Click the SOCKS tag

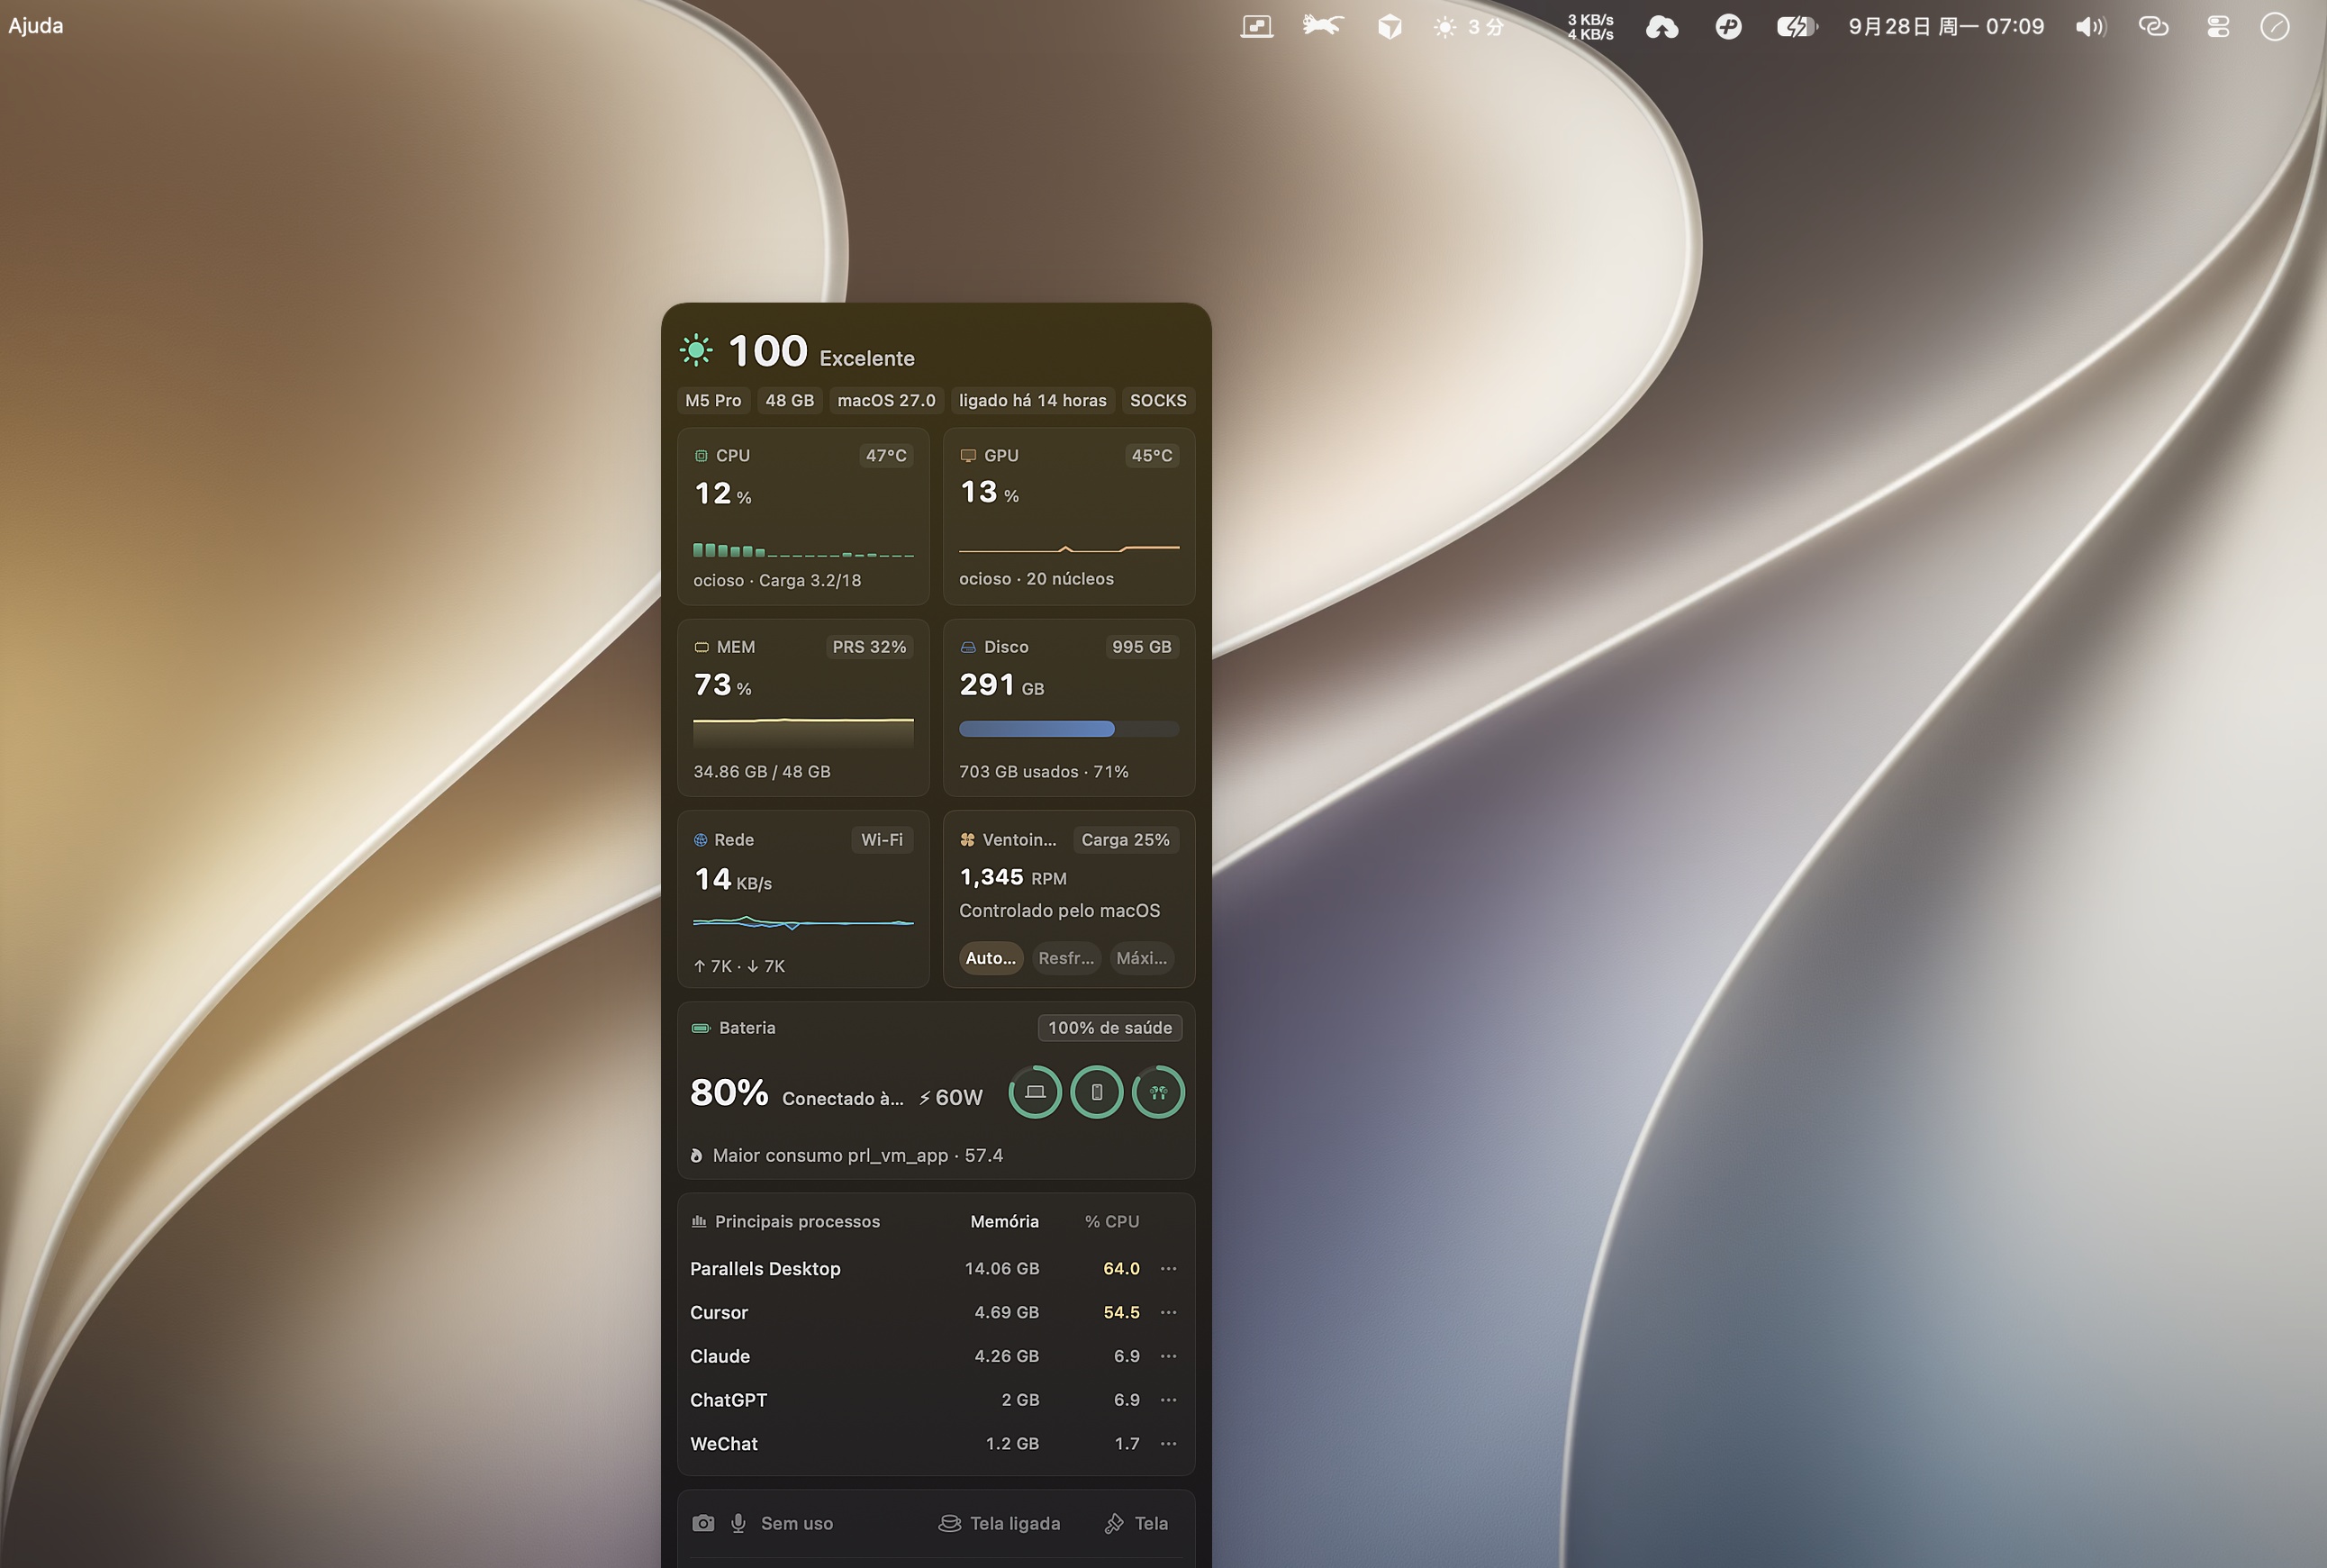1158,400
